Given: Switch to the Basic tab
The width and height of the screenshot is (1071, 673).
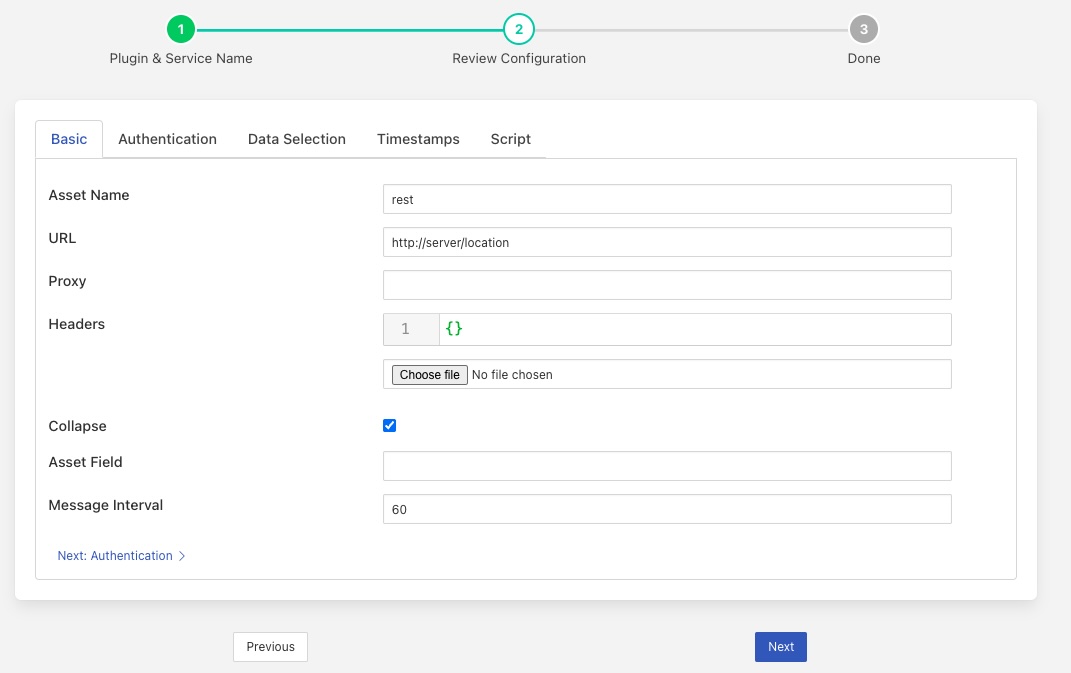Looking at the screenshot, I should 69,139.
